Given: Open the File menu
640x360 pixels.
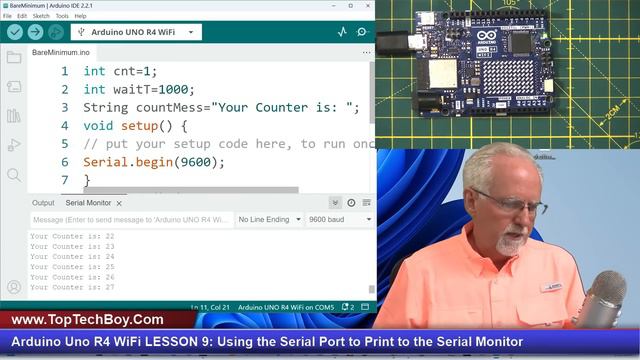Looking at the screenshot, I should click(x=7, y=16).
